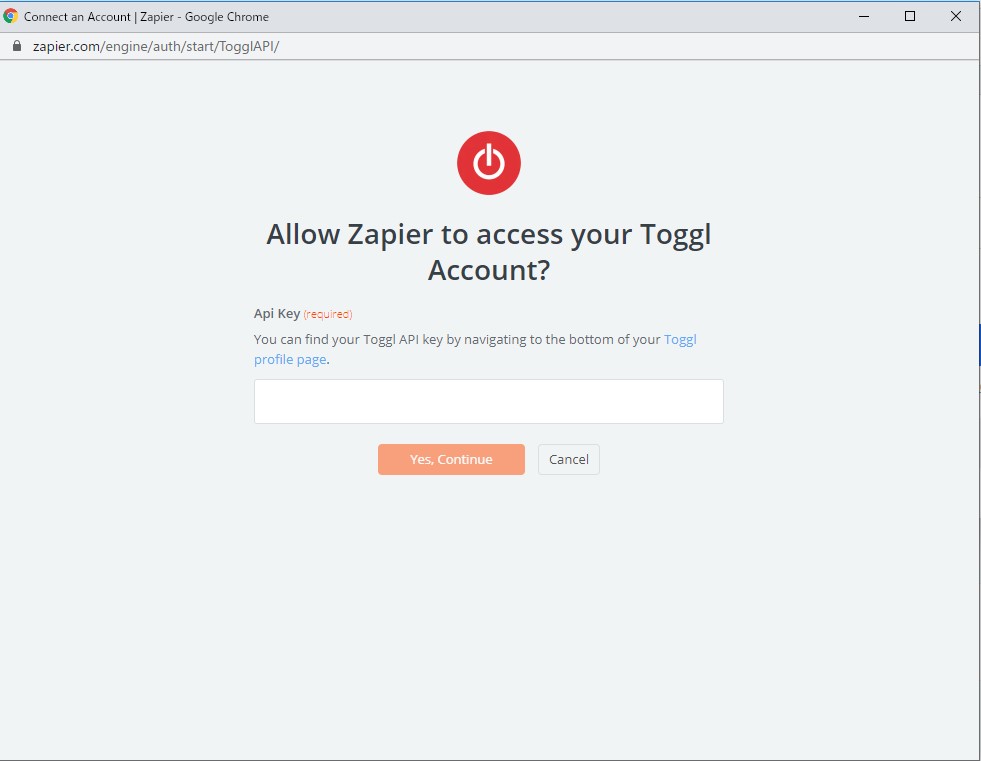Click the zapier.com domain in address bar
This screenshot has width=981, height=761.
(66, 46)
